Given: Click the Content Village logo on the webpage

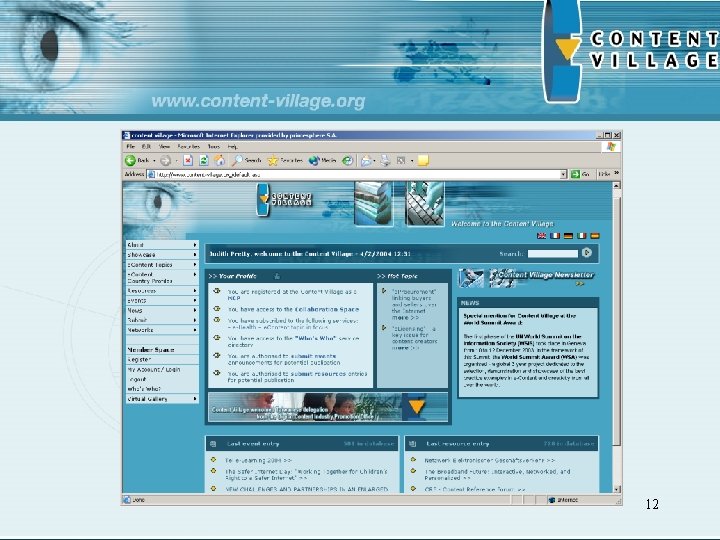Looking at the screenshot, I should pyautogui.click(x=284, y=200).
